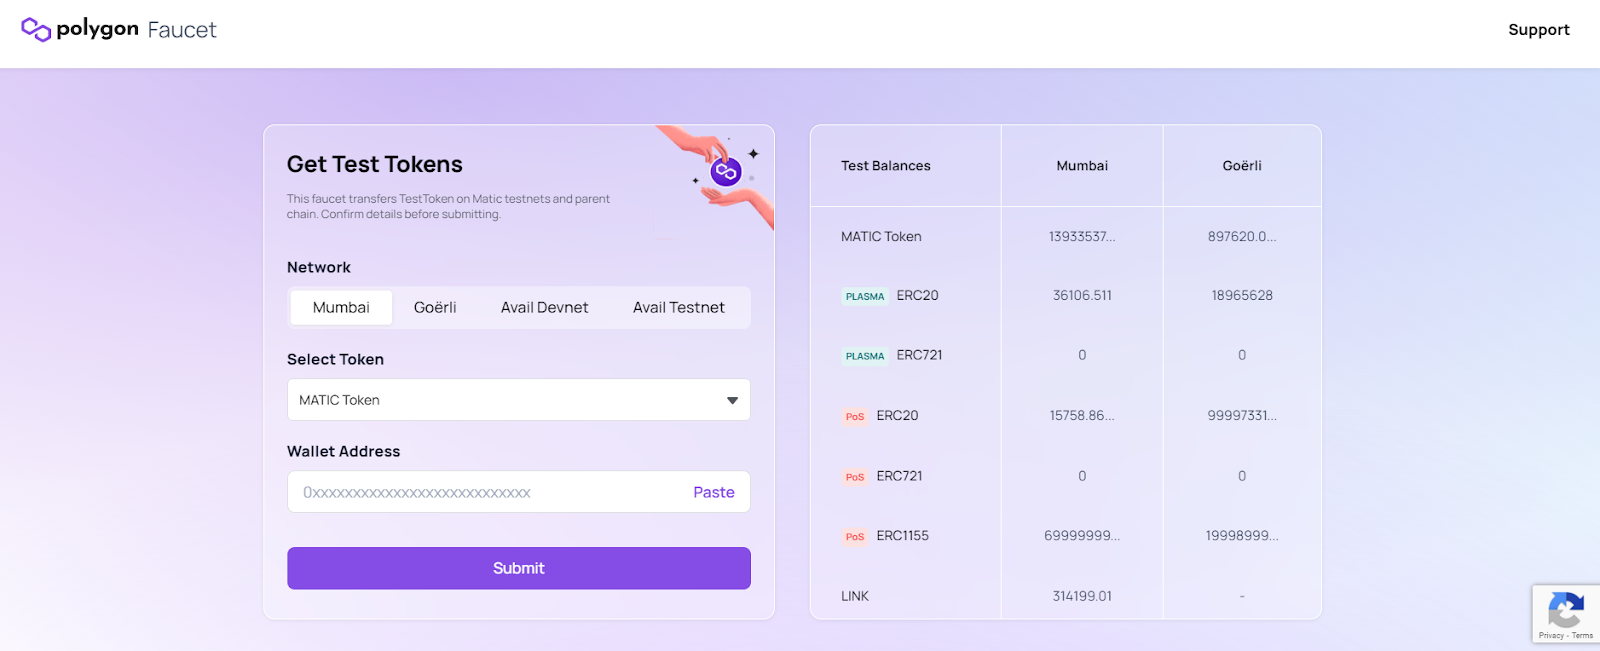Screen dimensions: 1600x651
Task: Open the Support link
Action: point(1539,30)
